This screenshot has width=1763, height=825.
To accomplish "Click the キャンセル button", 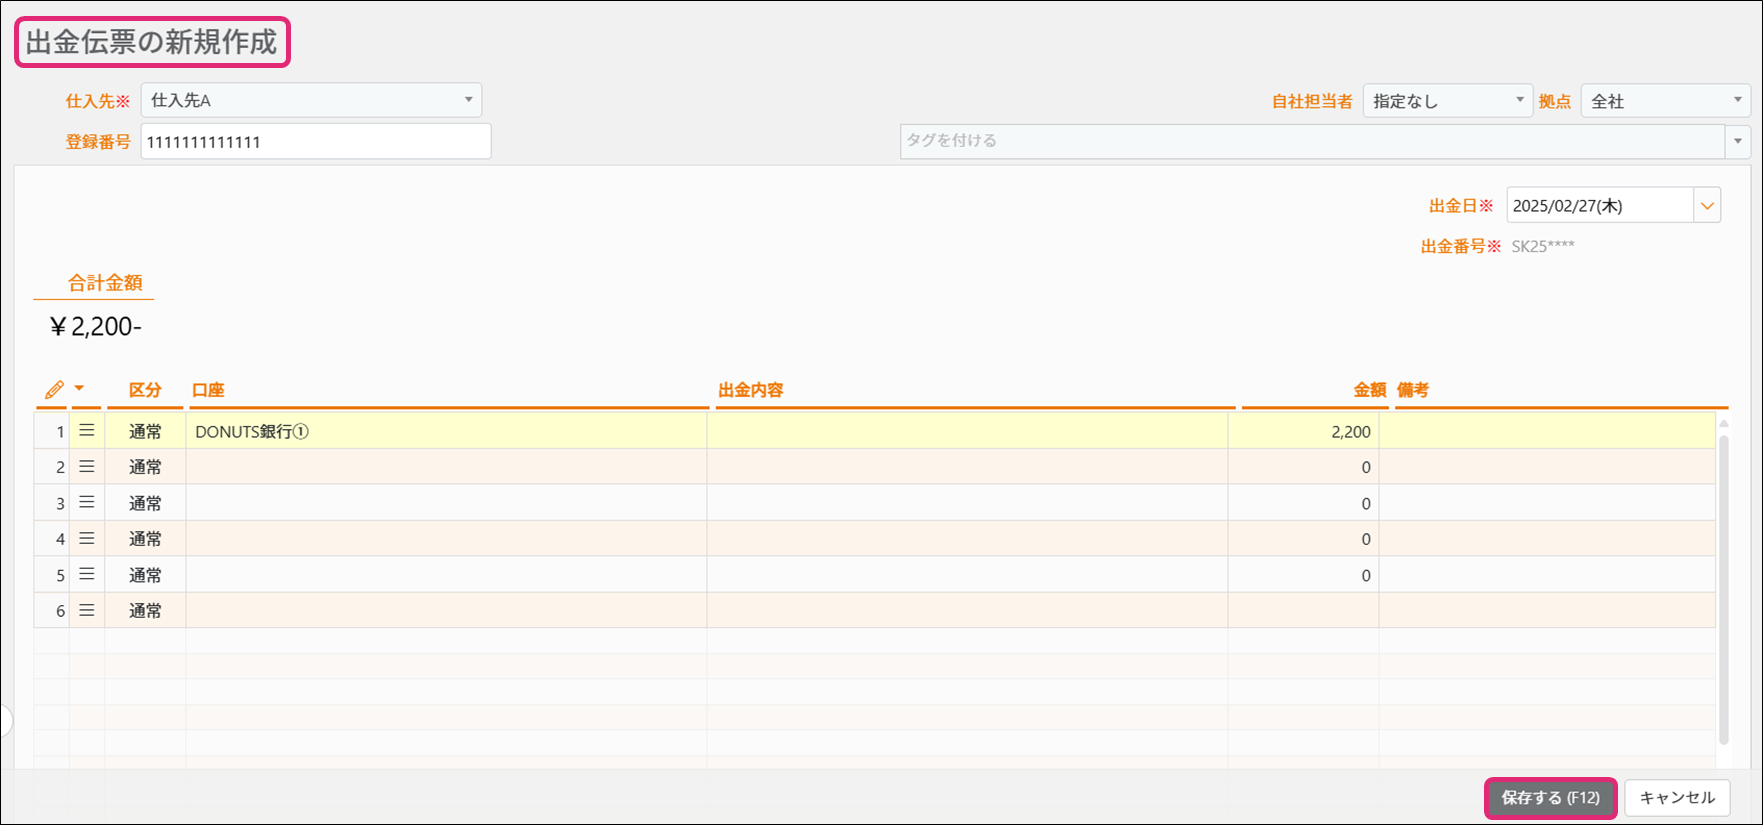I will click(x=1677, y=798).
